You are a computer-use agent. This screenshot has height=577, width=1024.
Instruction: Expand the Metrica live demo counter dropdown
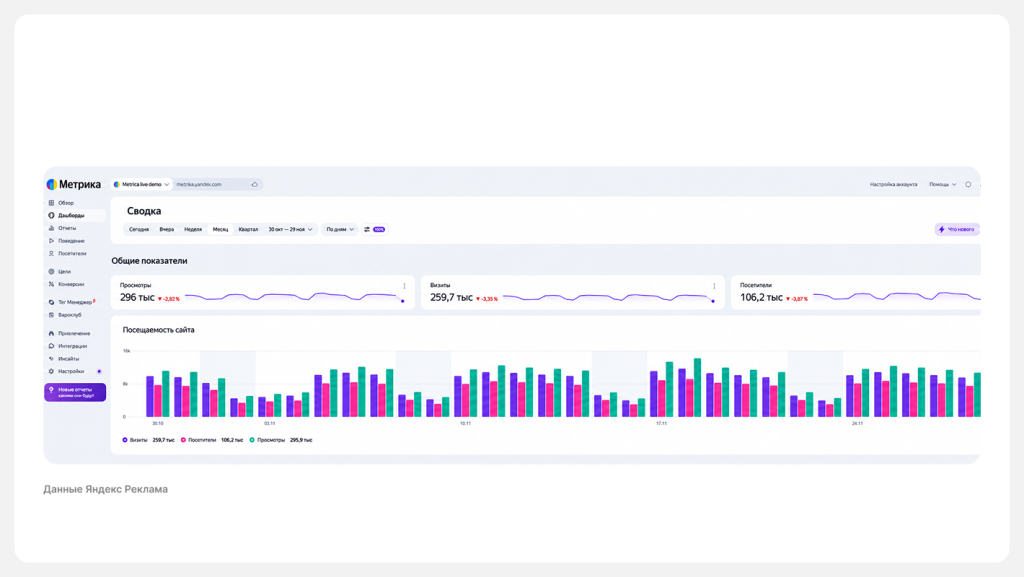coord(141,185)
